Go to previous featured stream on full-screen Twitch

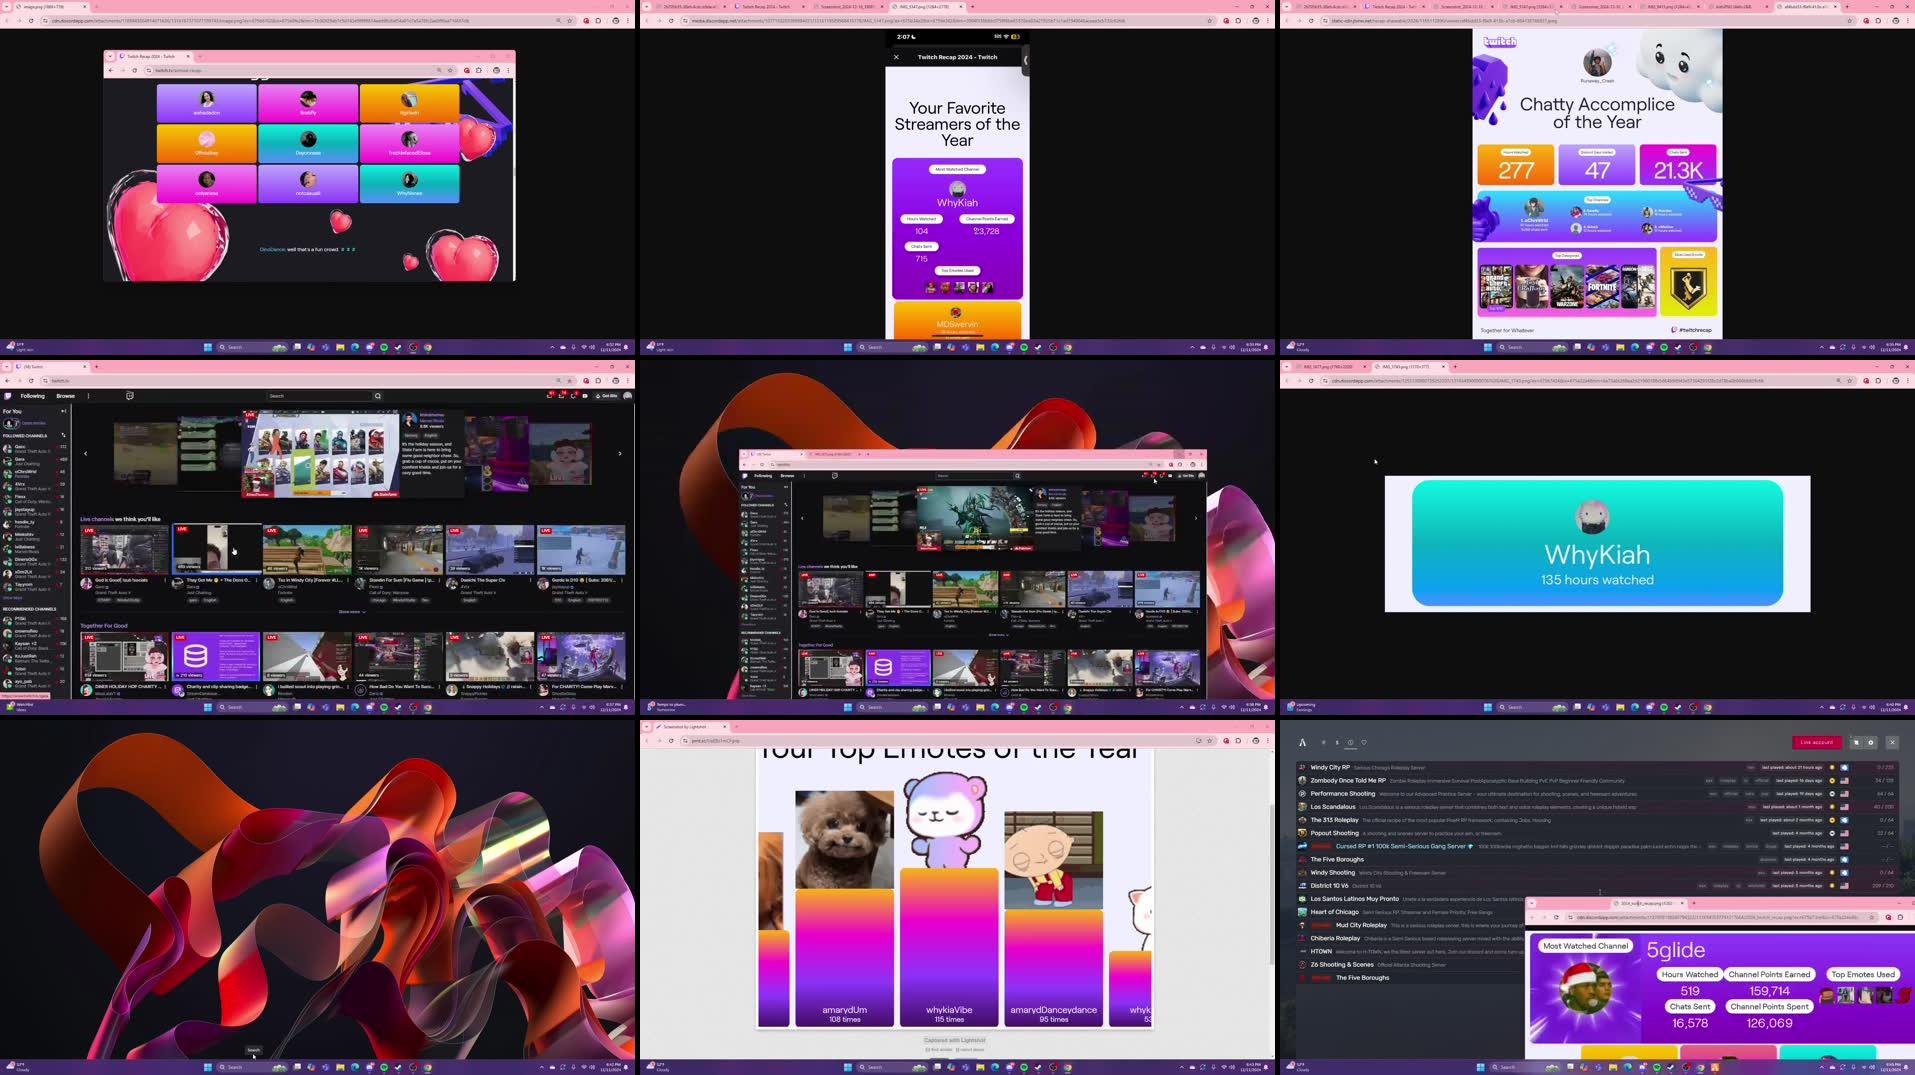point(85,453)
